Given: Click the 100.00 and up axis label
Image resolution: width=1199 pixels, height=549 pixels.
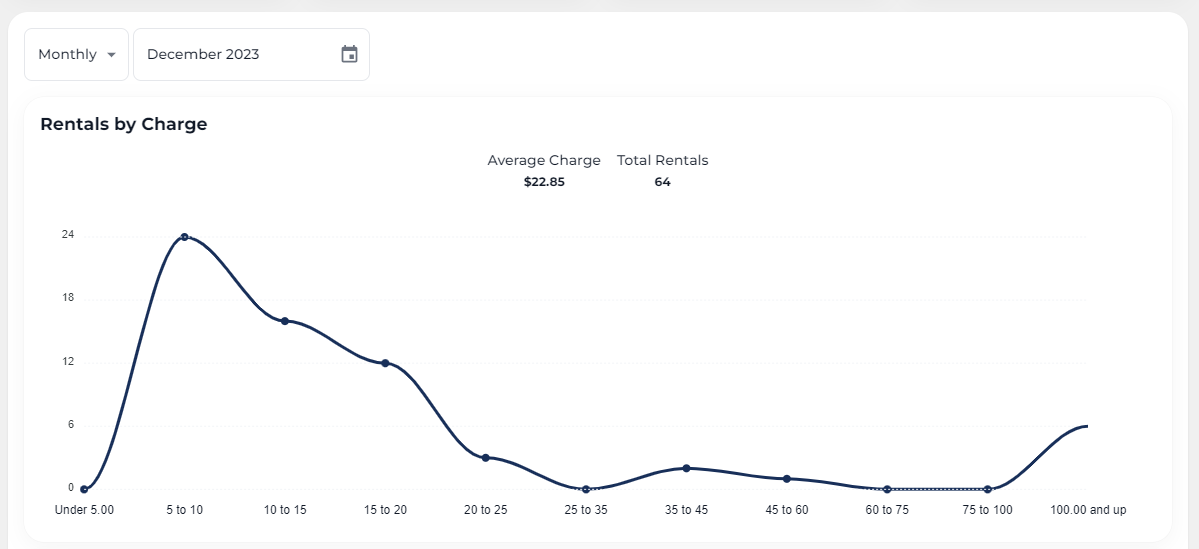Looking at the screenshot, I should 1088,510.
